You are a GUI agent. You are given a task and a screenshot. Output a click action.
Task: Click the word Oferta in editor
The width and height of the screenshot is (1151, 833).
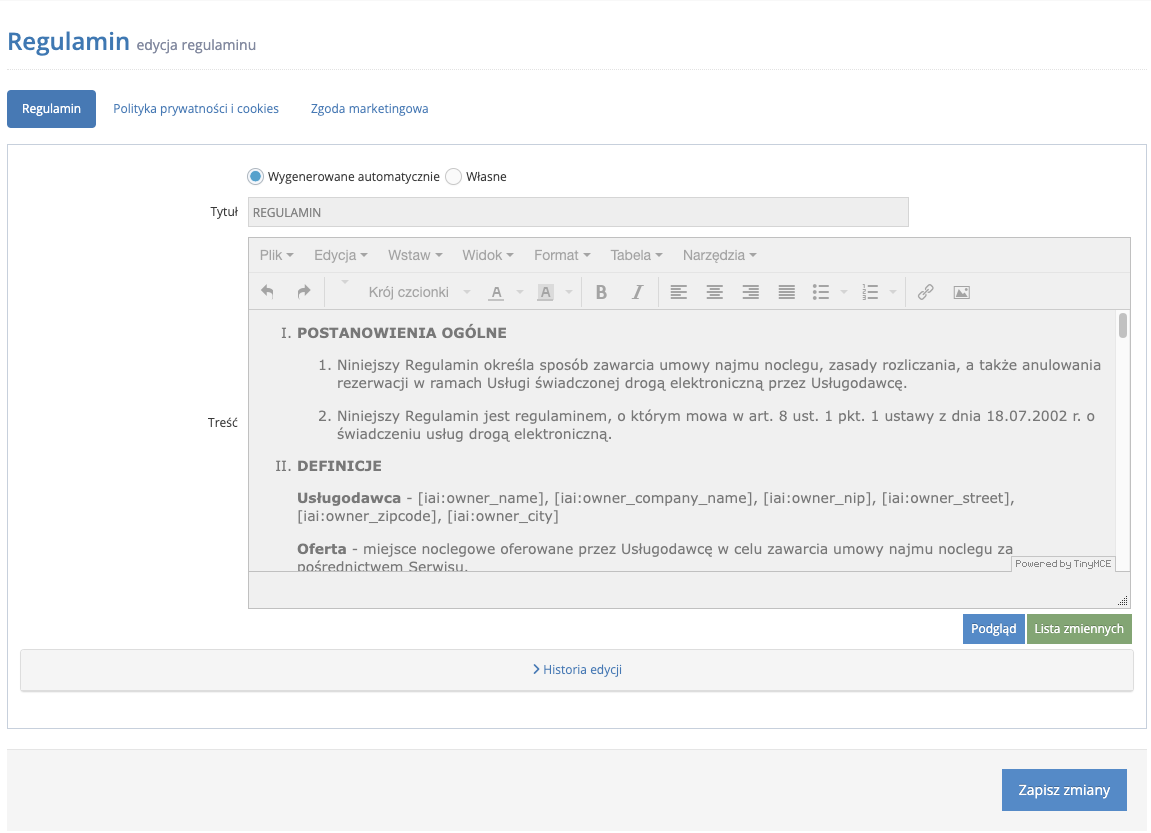pos(322,549)
